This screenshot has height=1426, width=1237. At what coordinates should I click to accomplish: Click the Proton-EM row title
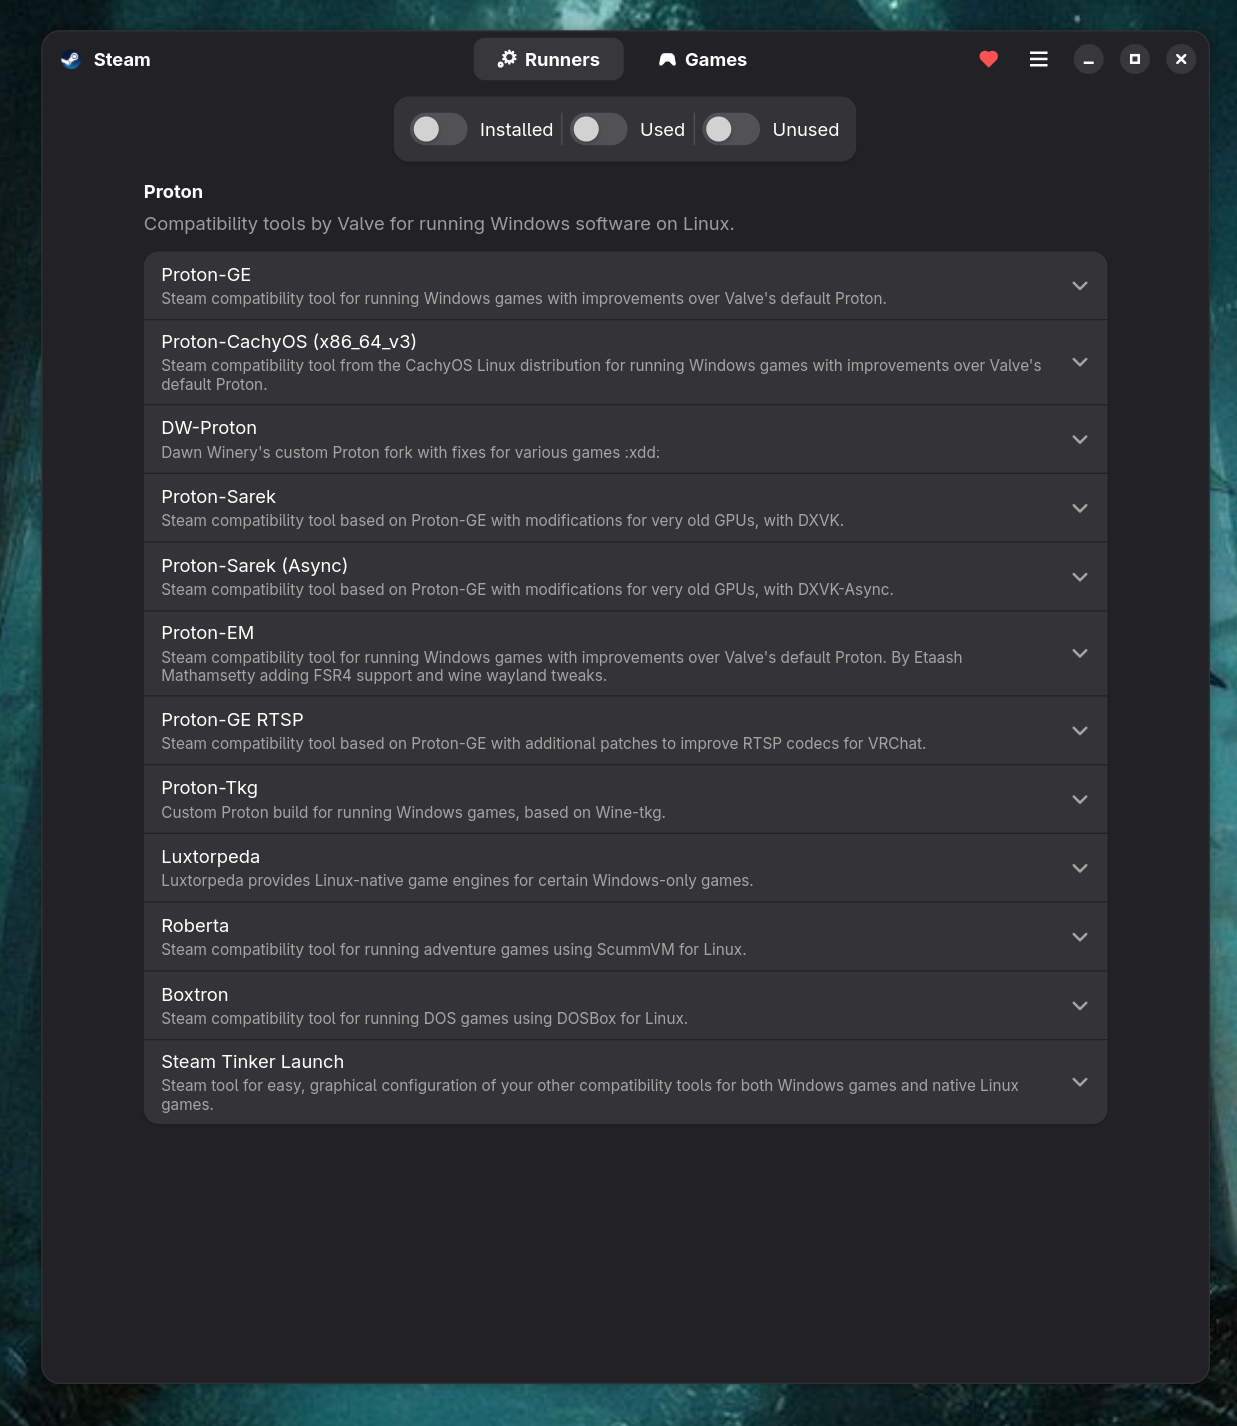point(208,633)
